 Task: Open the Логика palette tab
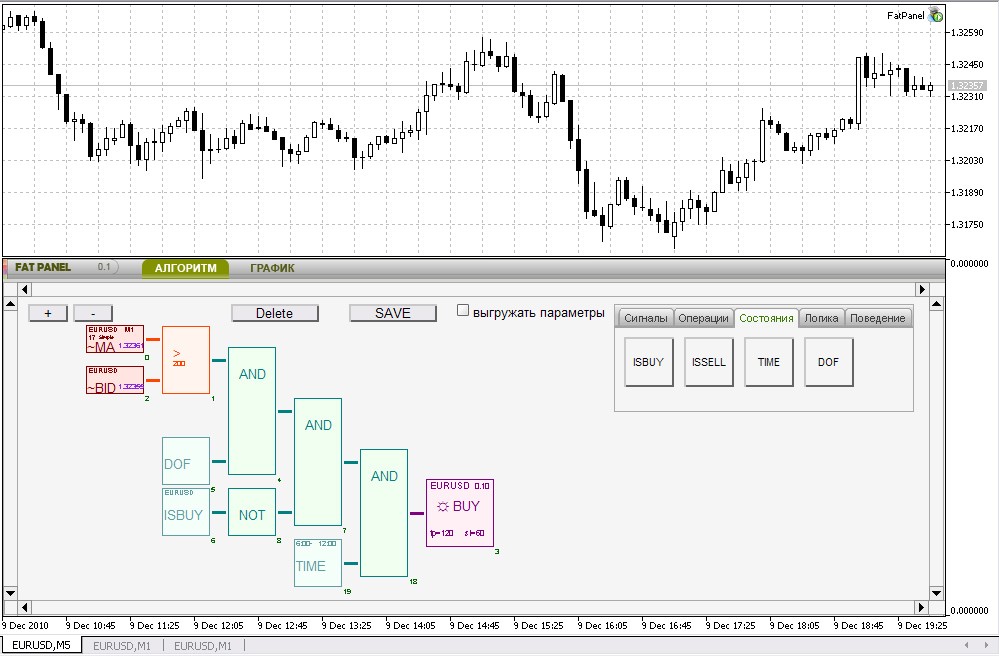pyautogui.click(x=823, y=316)
